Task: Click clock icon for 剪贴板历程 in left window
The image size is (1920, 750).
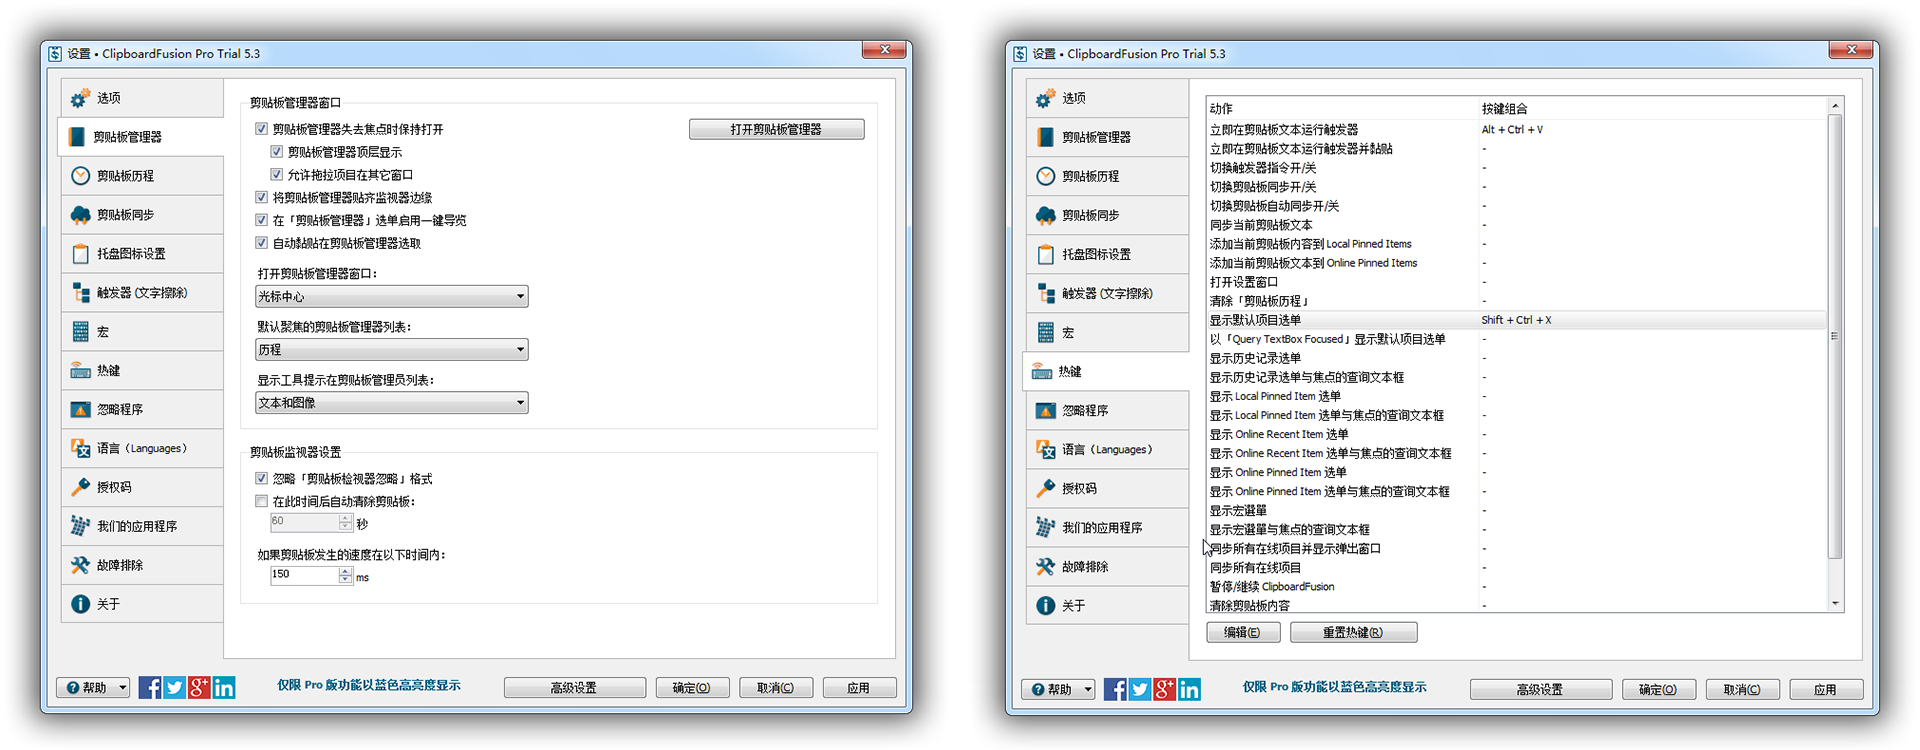Action: [x=80, y=176]
